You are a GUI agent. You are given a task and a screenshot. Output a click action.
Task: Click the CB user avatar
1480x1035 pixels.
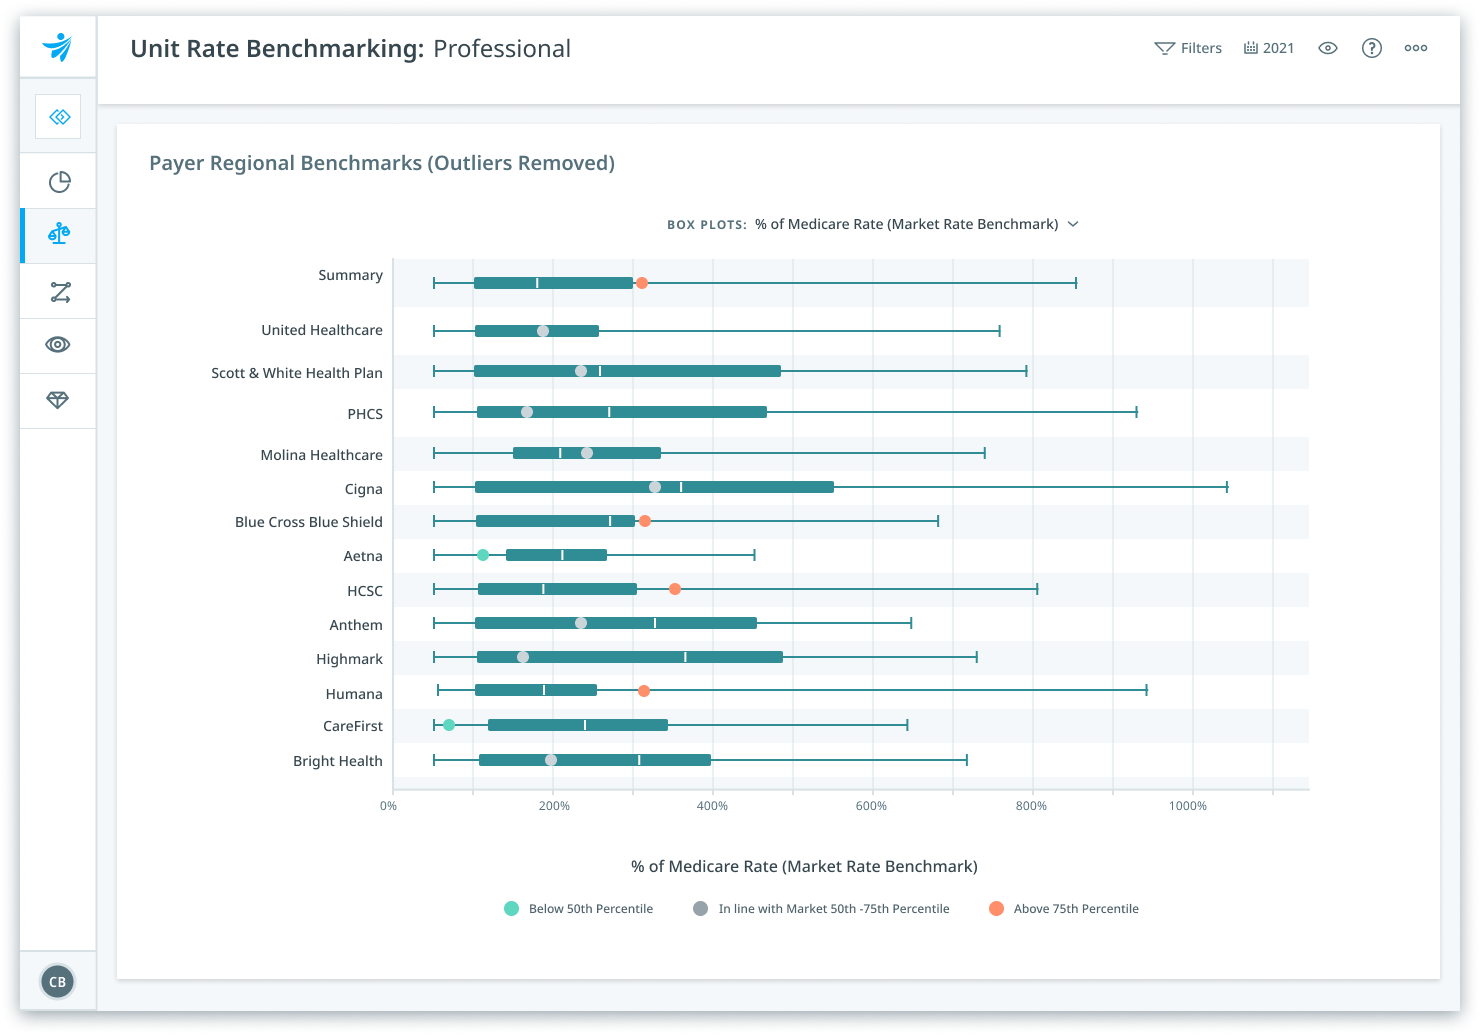(x=58, y=982)
